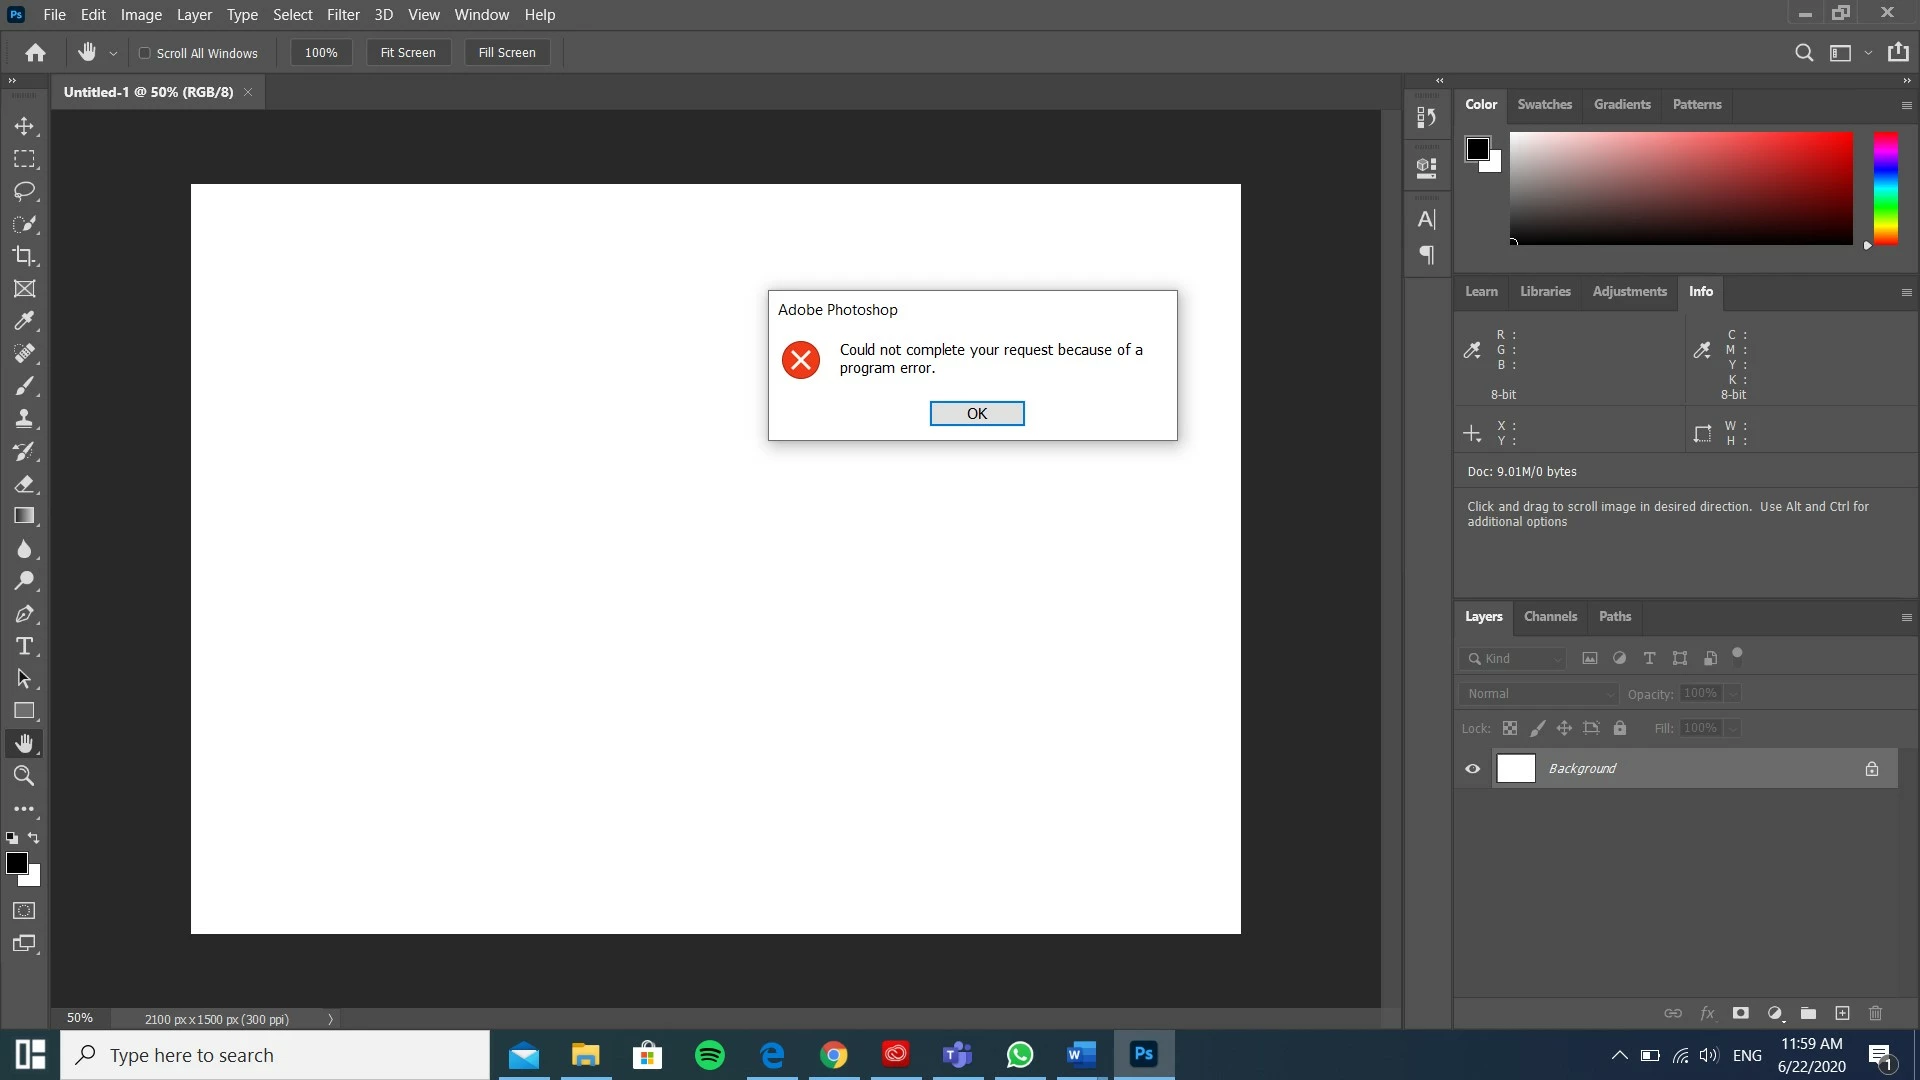Switch to the Swatches tab
1920x1080 pixels.
[x=1544, y=104]
